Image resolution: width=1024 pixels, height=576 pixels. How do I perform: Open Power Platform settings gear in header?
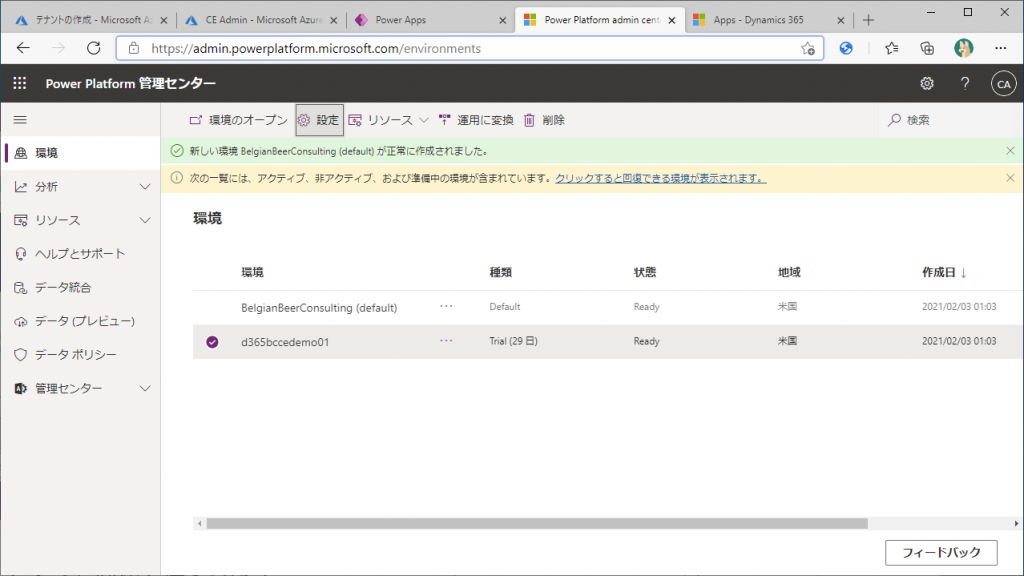(x=927, y=84)
